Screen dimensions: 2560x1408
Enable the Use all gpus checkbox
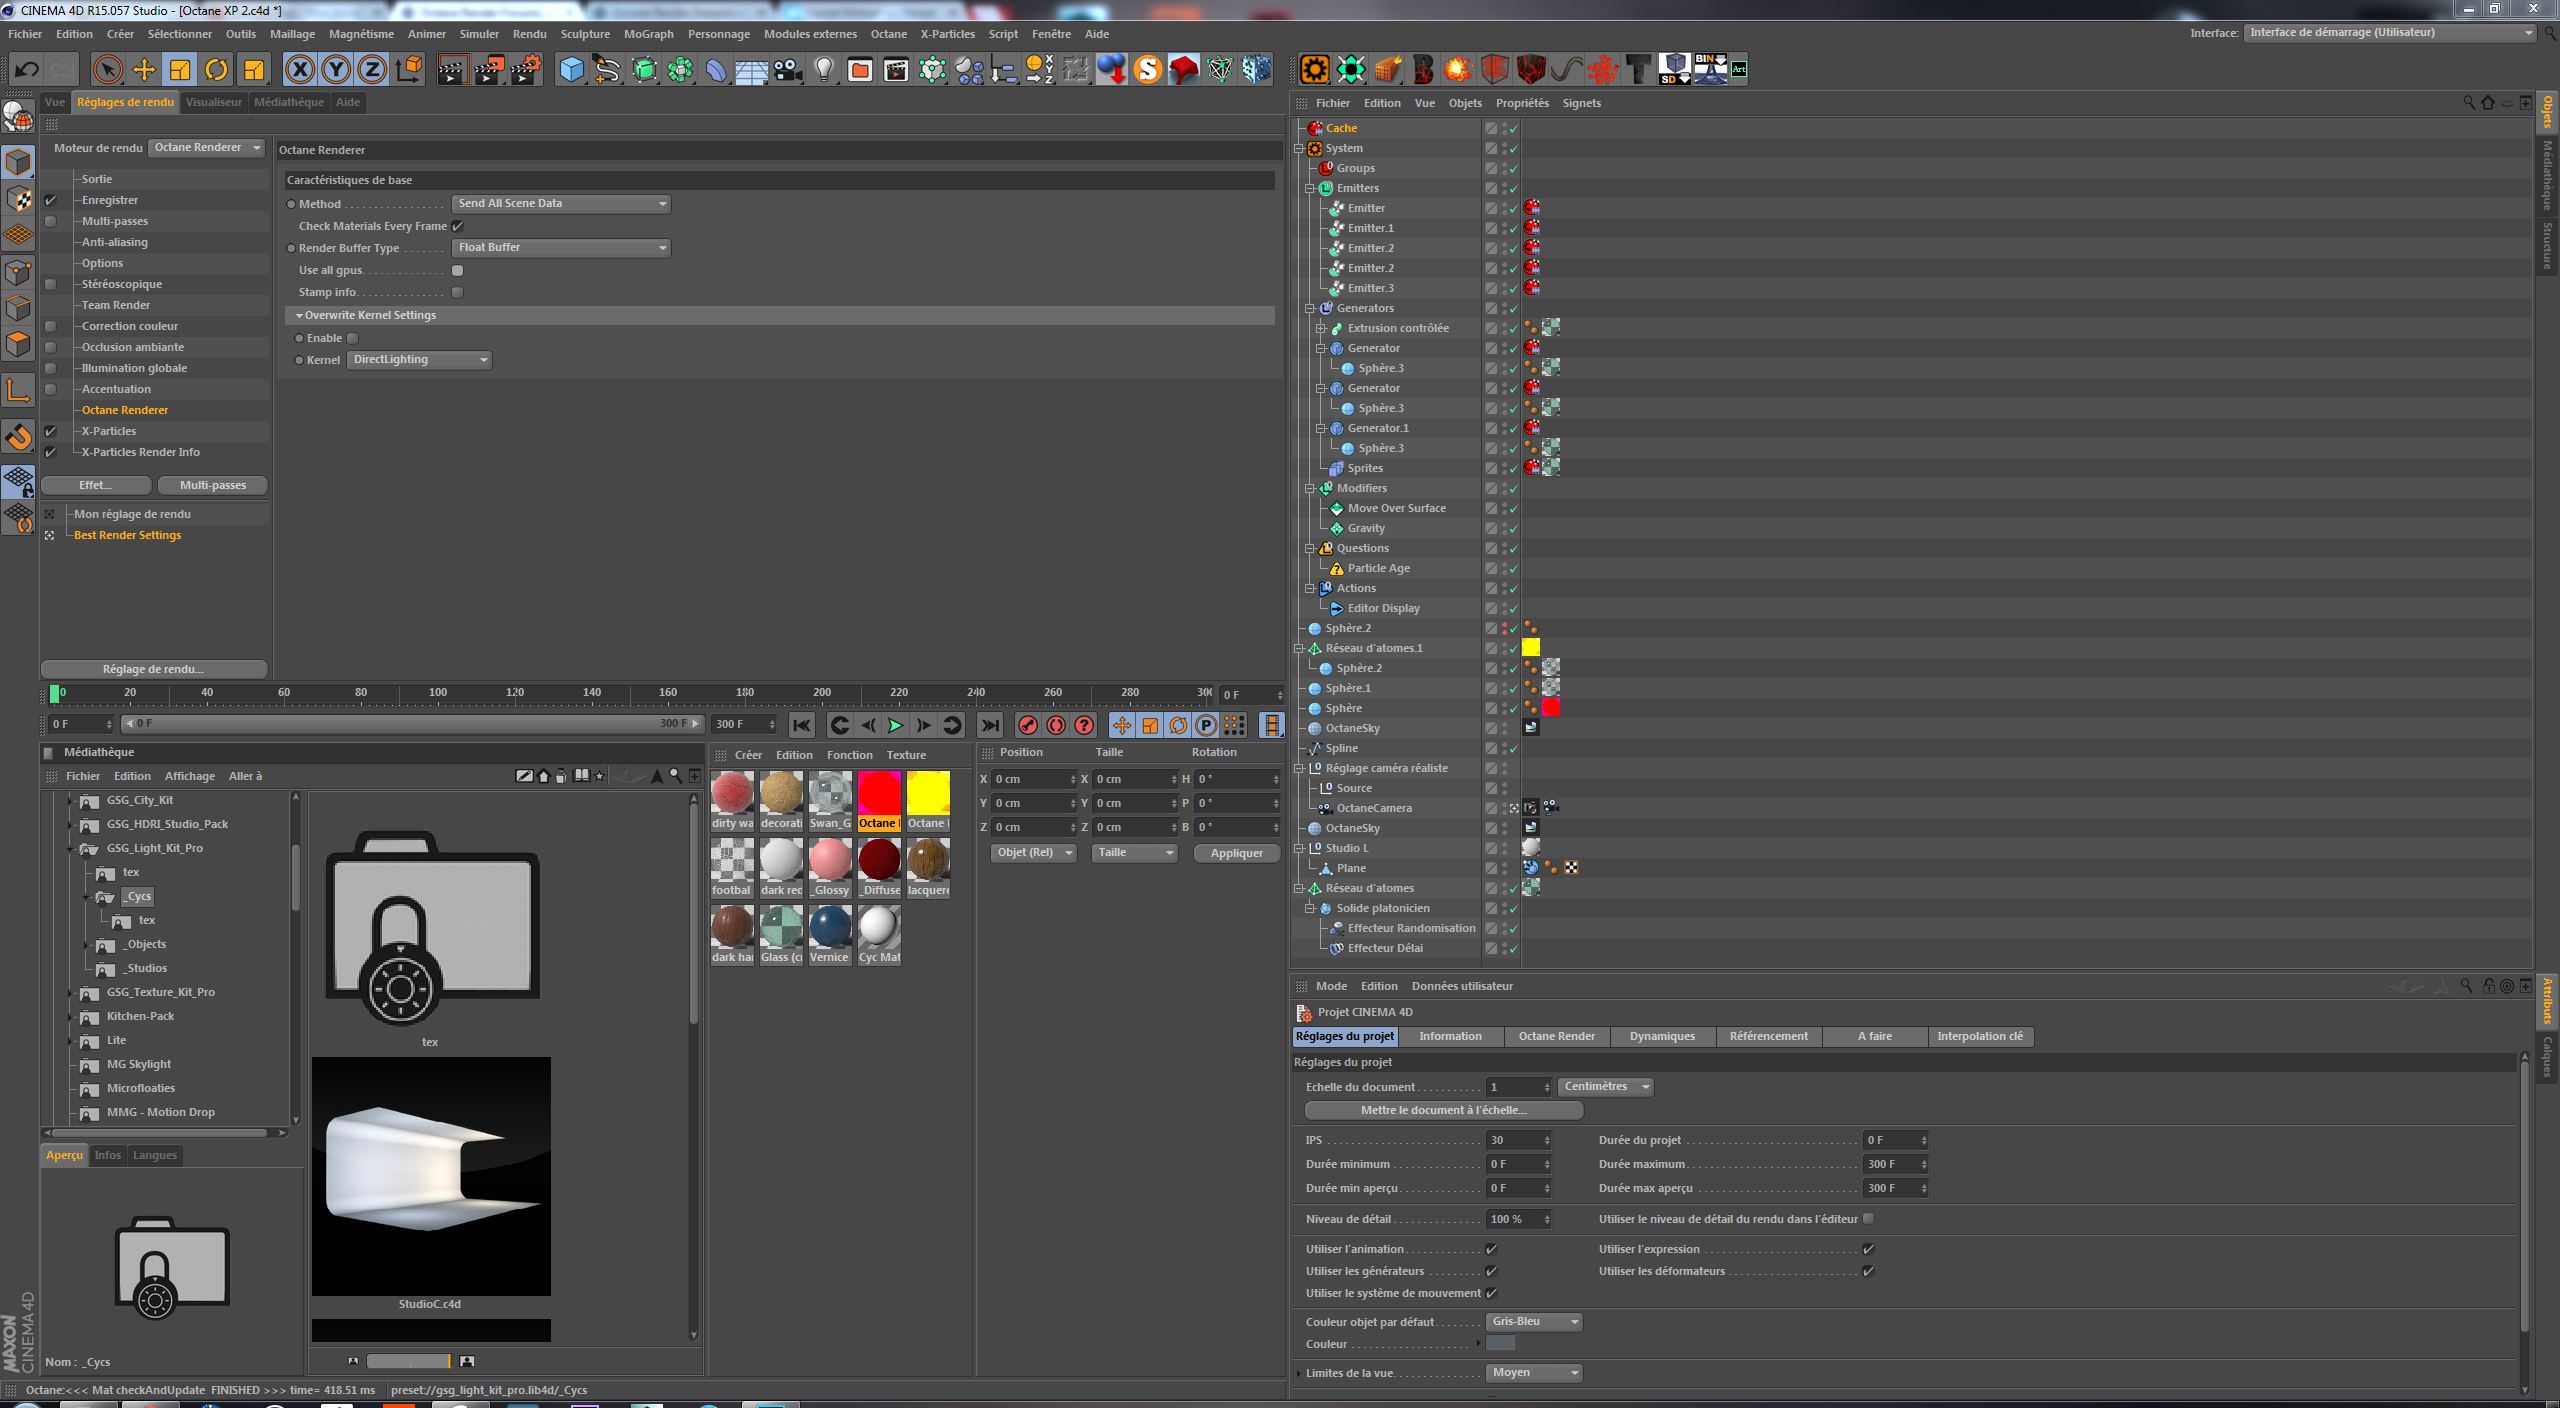pyautogui.click(x=458, y=270)
